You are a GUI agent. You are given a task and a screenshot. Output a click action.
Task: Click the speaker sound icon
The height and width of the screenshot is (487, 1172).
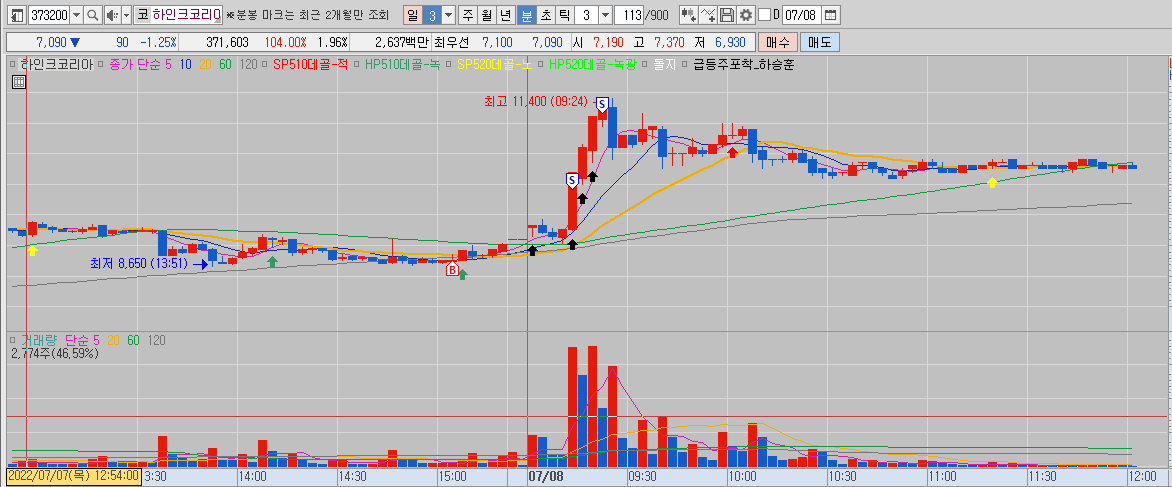[x=111, y=14]
